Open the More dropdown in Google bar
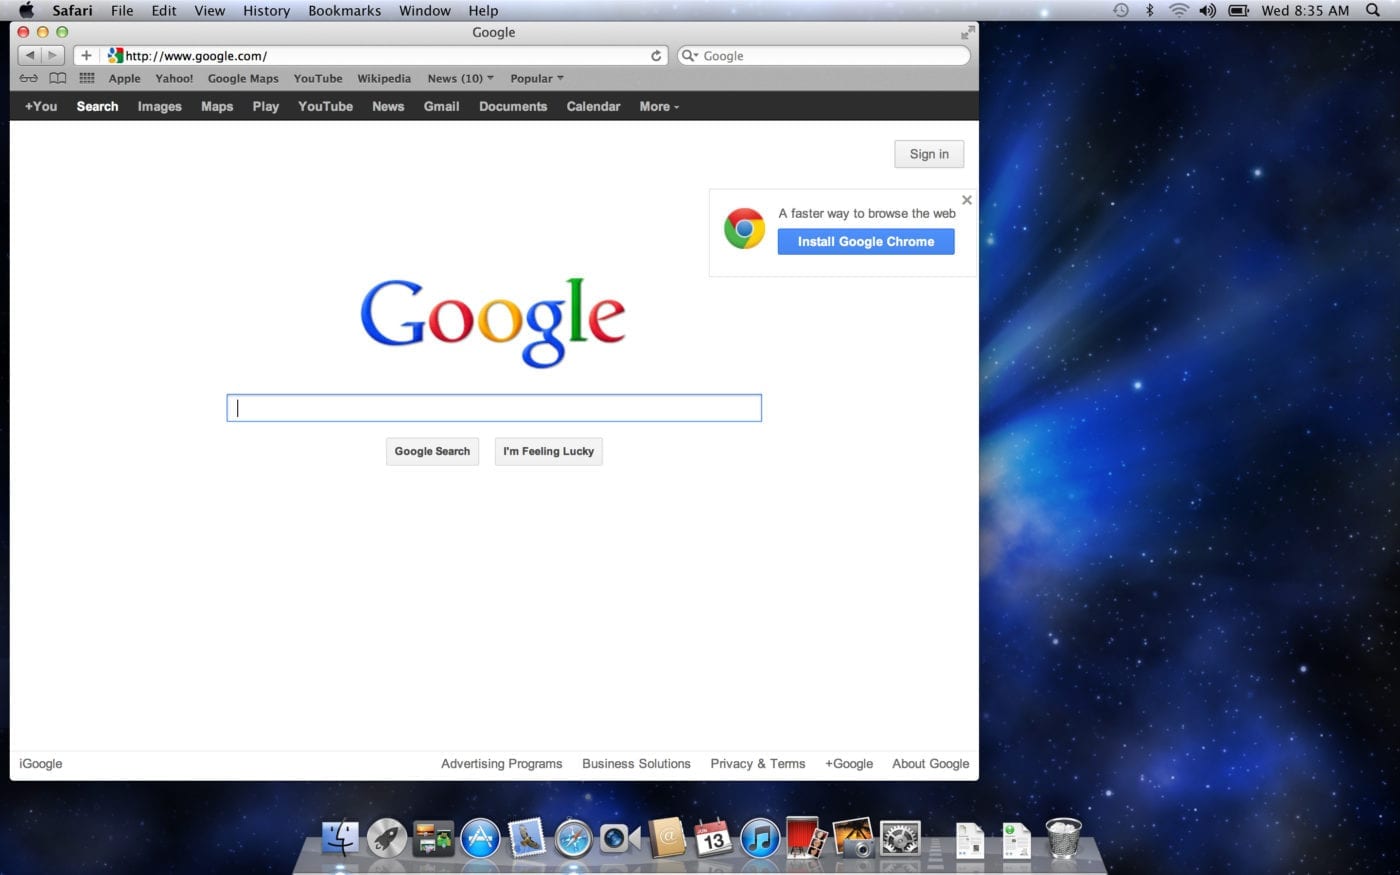Image resolution: width=1400 pixels, height=875 pixels. click(659, 106)
